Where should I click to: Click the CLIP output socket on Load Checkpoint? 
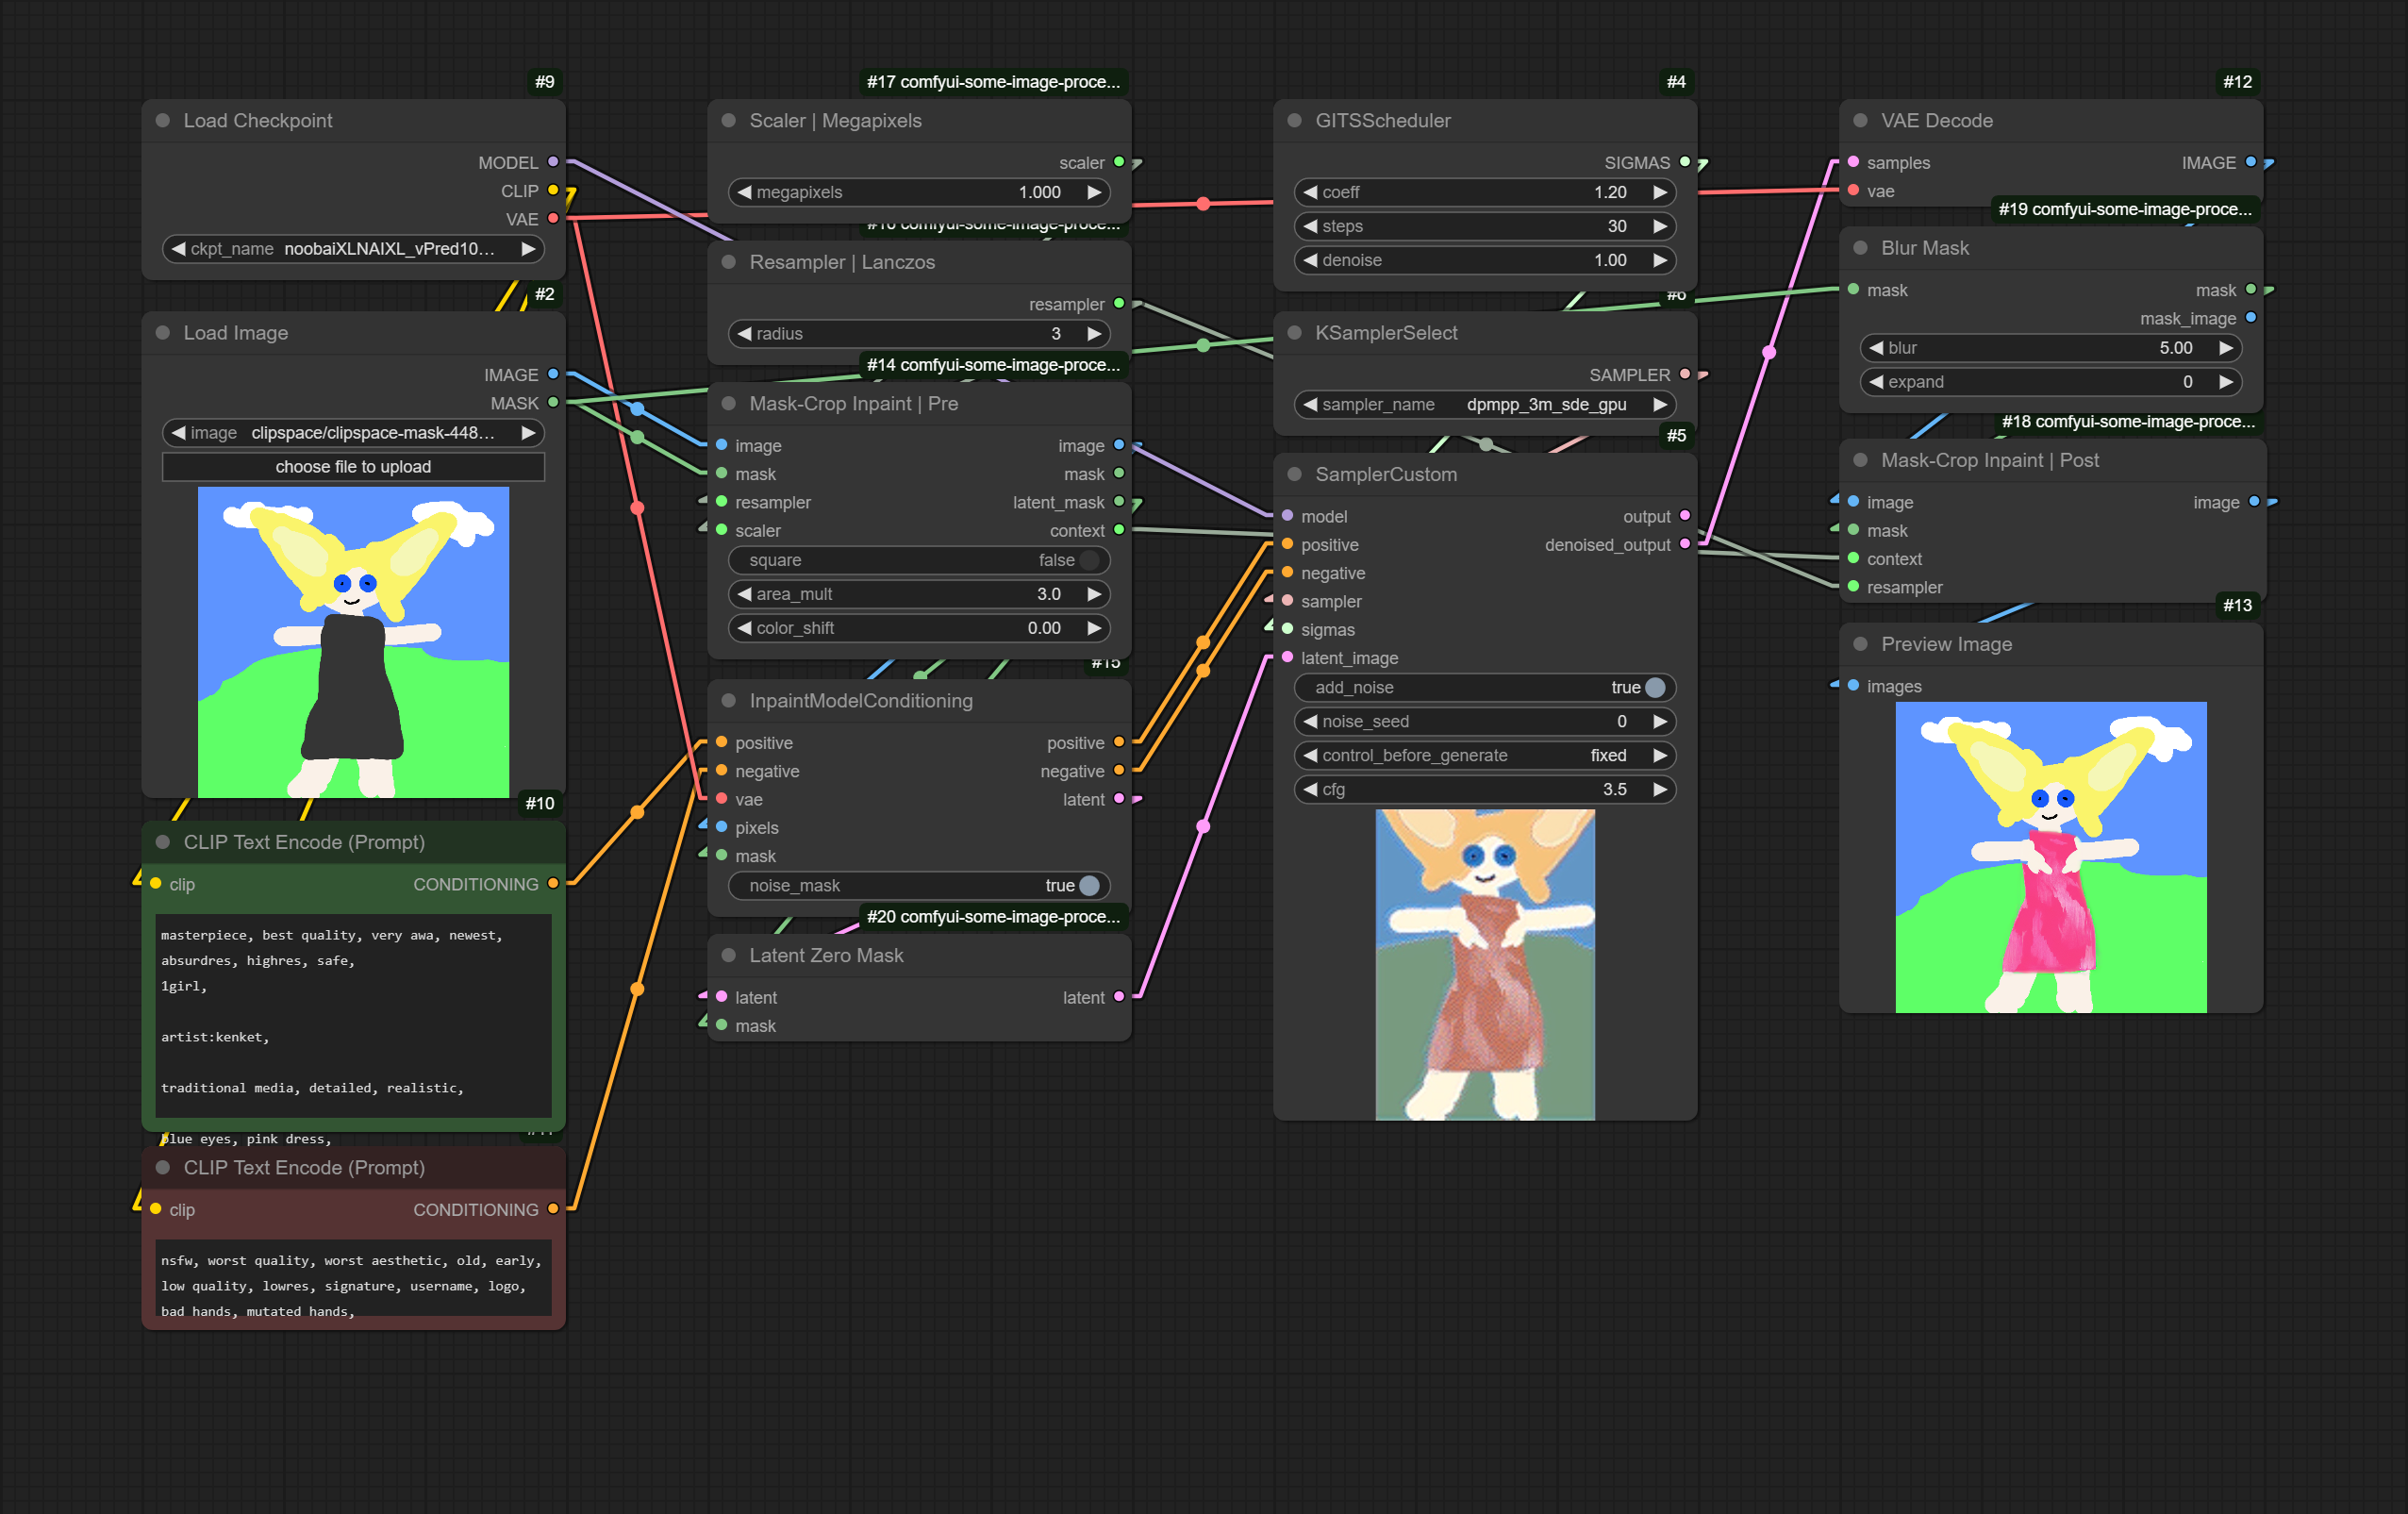coord(553,189)
